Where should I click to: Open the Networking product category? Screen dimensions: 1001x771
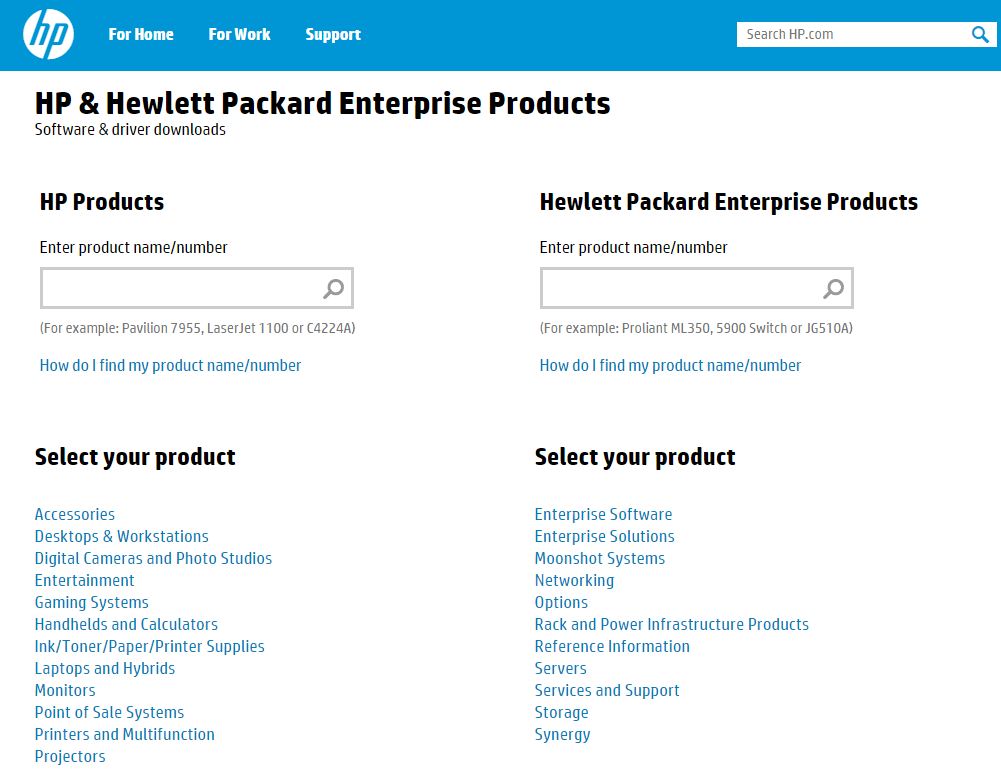(574, 580)
